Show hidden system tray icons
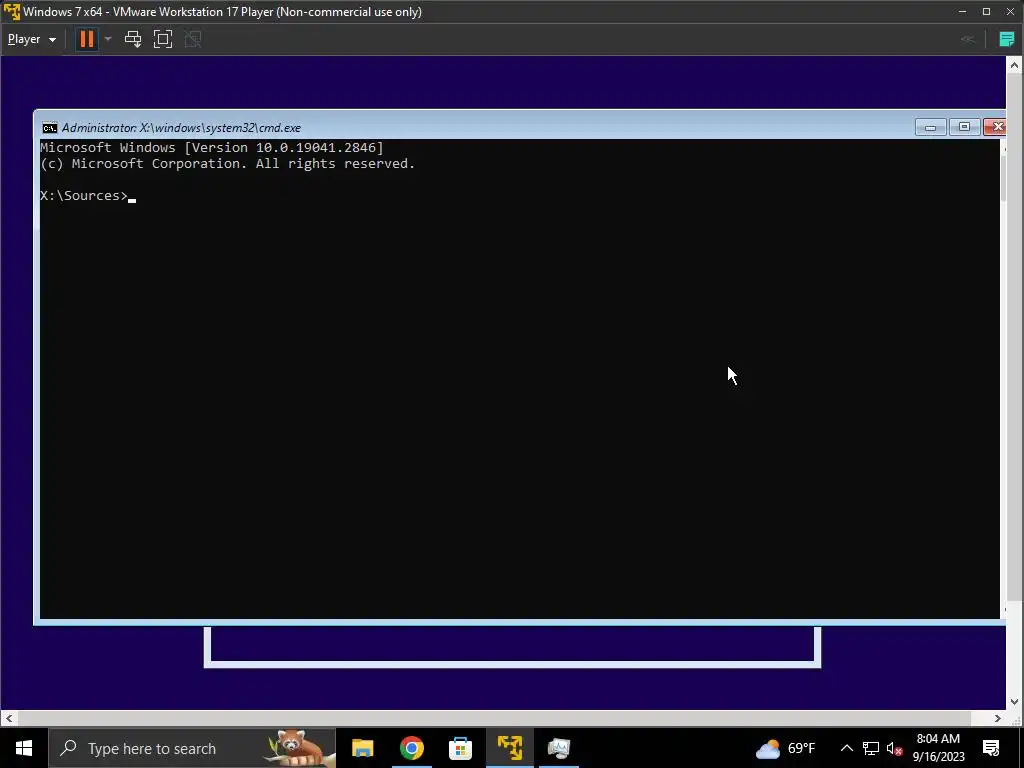The height and width of the screenshot is (768, 1024). (x=846, y=748)
